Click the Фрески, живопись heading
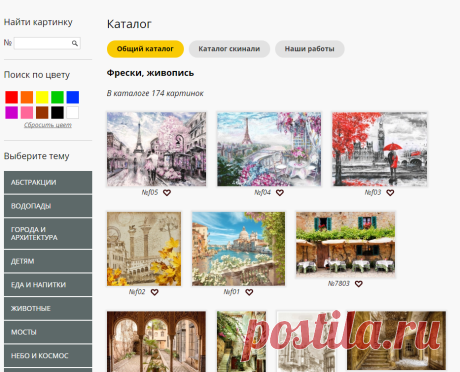460x372 pixels. pos(150,73)
